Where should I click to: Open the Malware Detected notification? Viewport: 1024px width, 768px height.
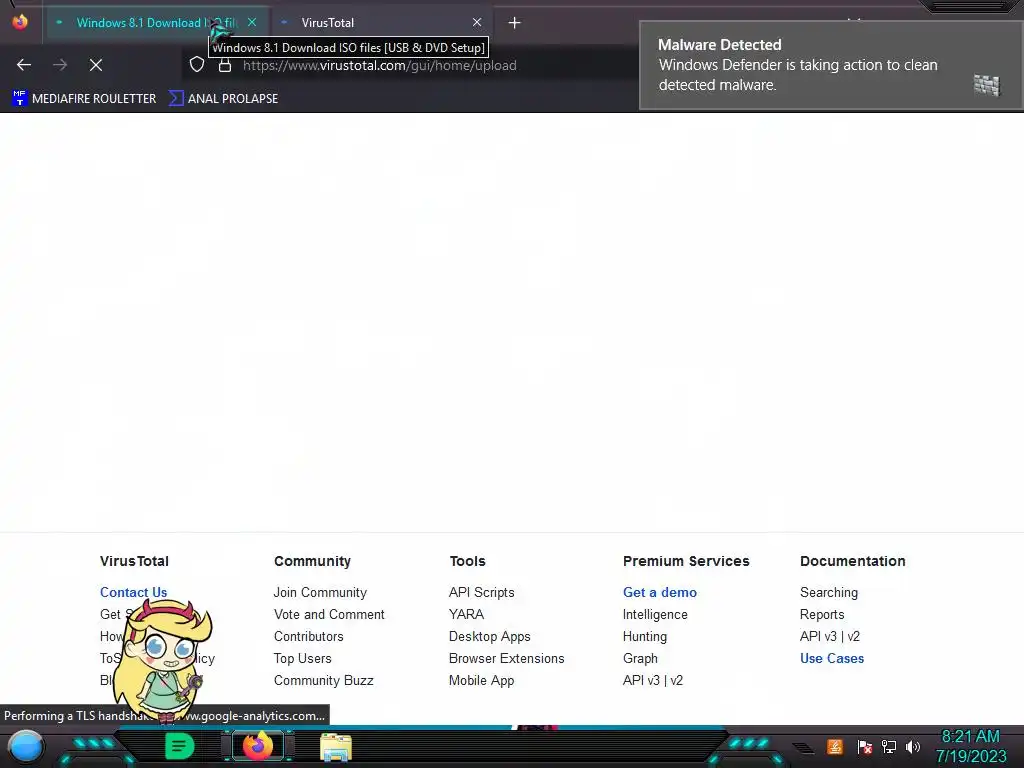click(830, 65)
